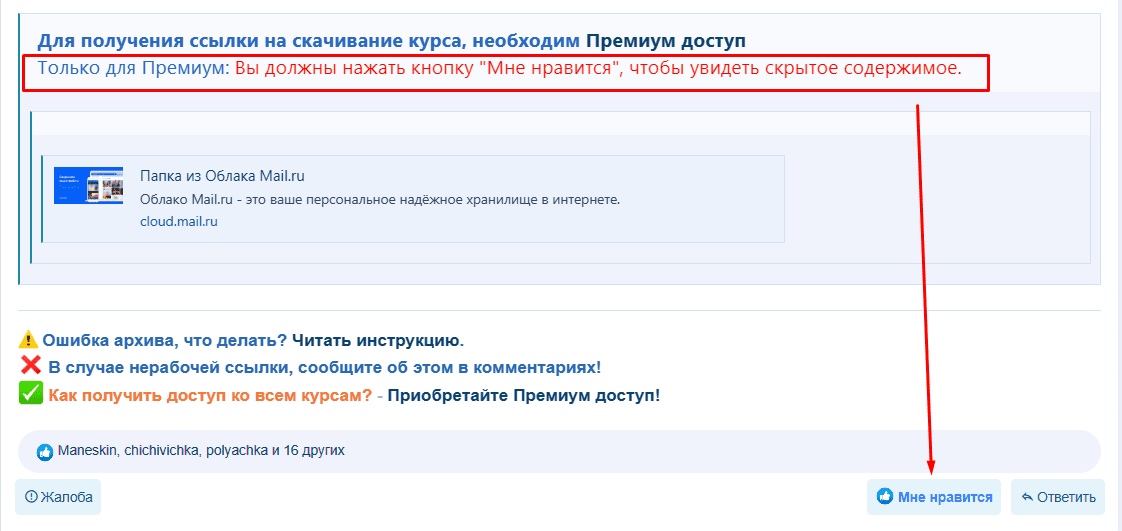Click the blue like icon before Maneskin

45,452
